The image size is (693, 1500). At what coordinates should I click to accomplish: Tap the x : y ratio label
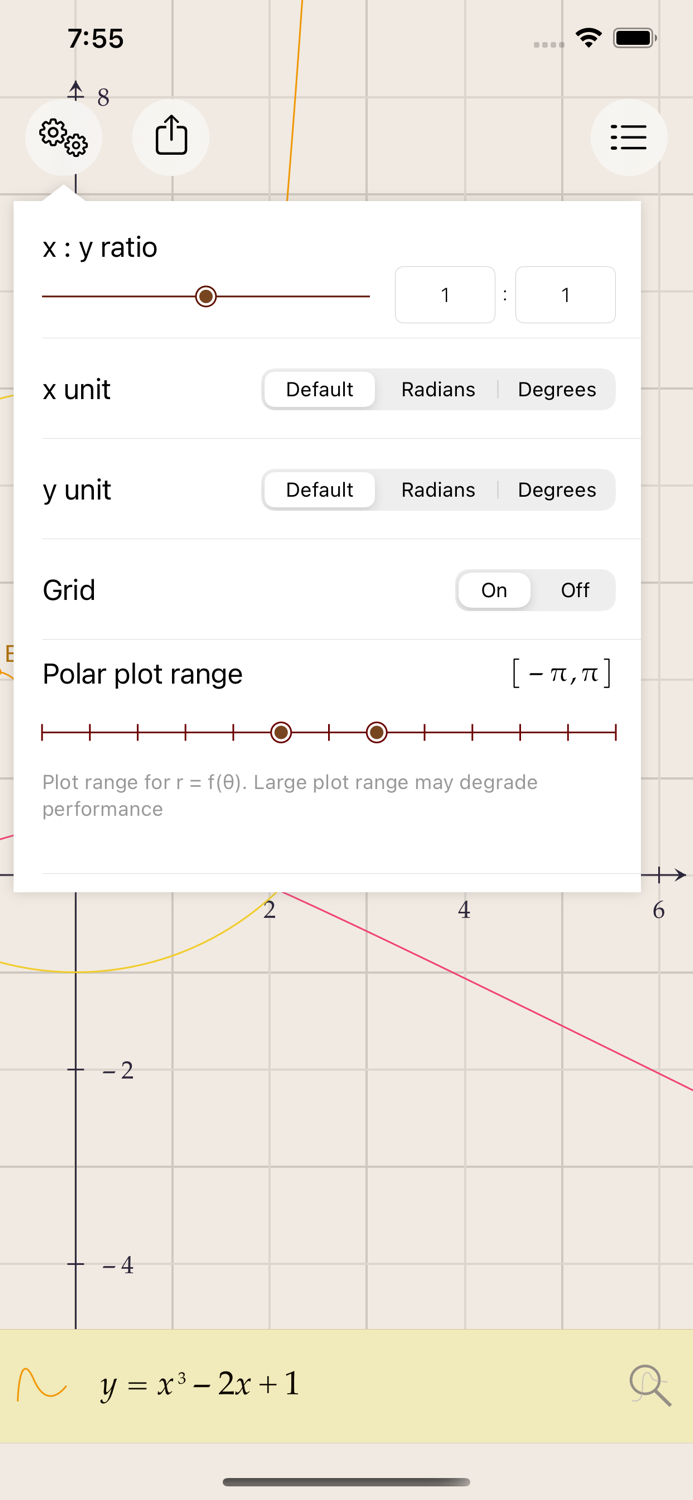100,247
